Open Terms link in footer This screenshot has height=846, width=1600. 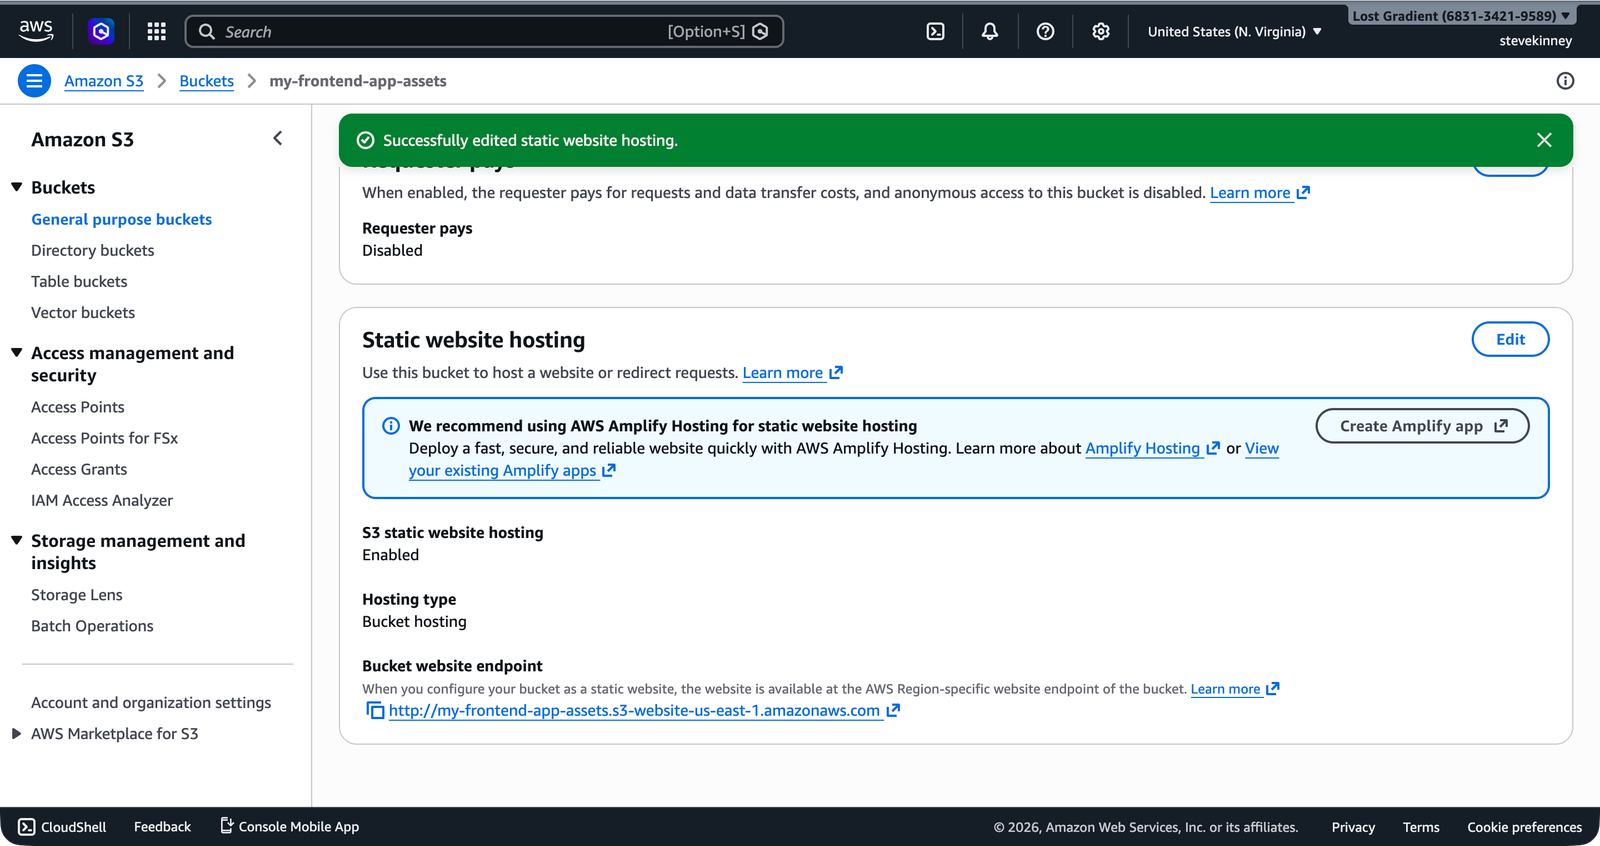tap(1421, 827)
